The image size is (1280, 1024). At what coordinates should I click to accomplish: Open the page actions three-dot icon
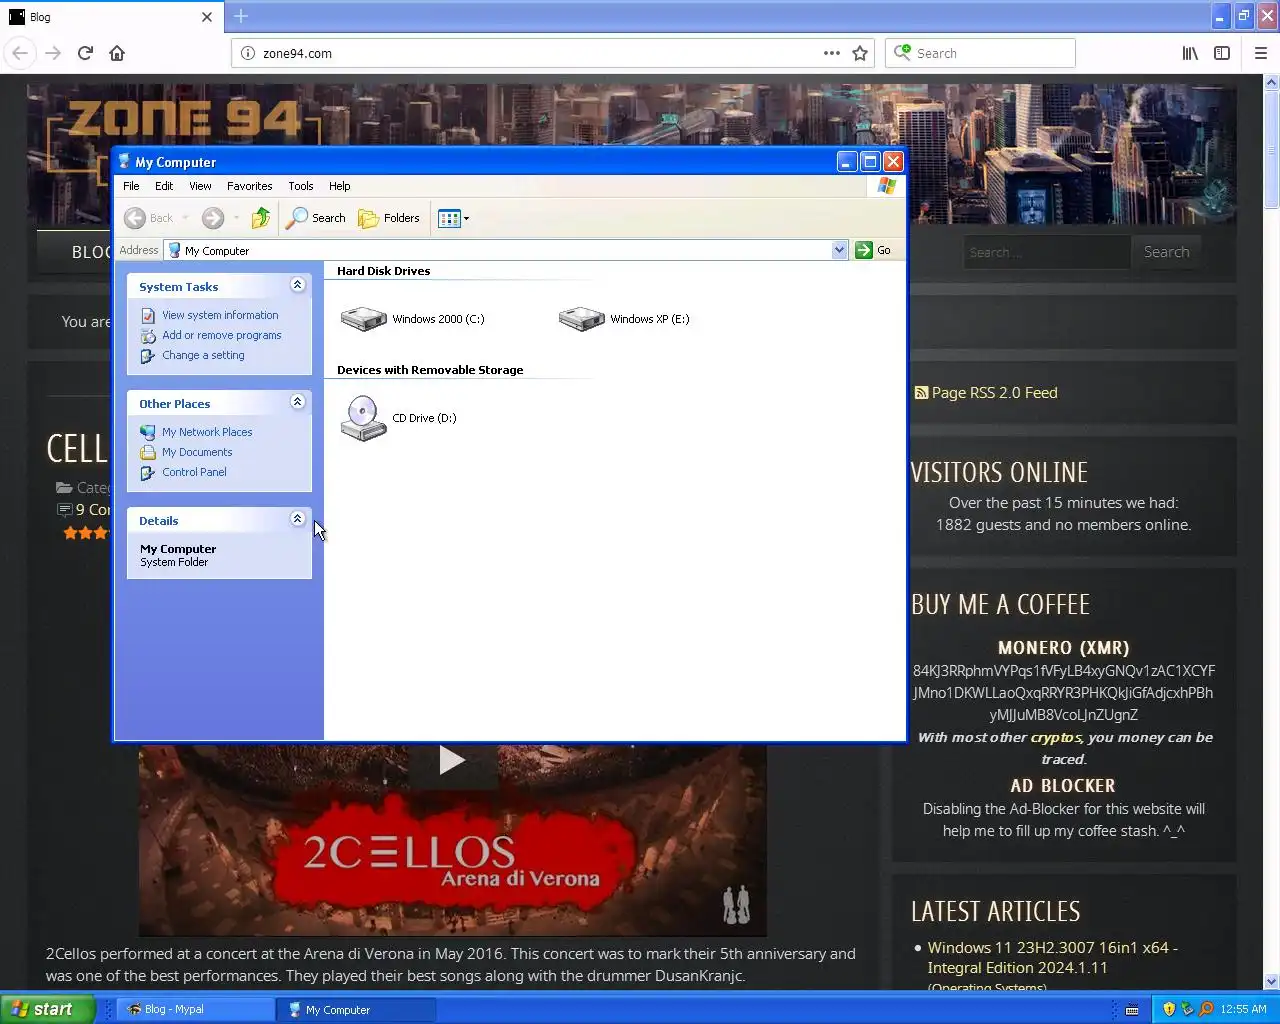[x=832, y=53]
